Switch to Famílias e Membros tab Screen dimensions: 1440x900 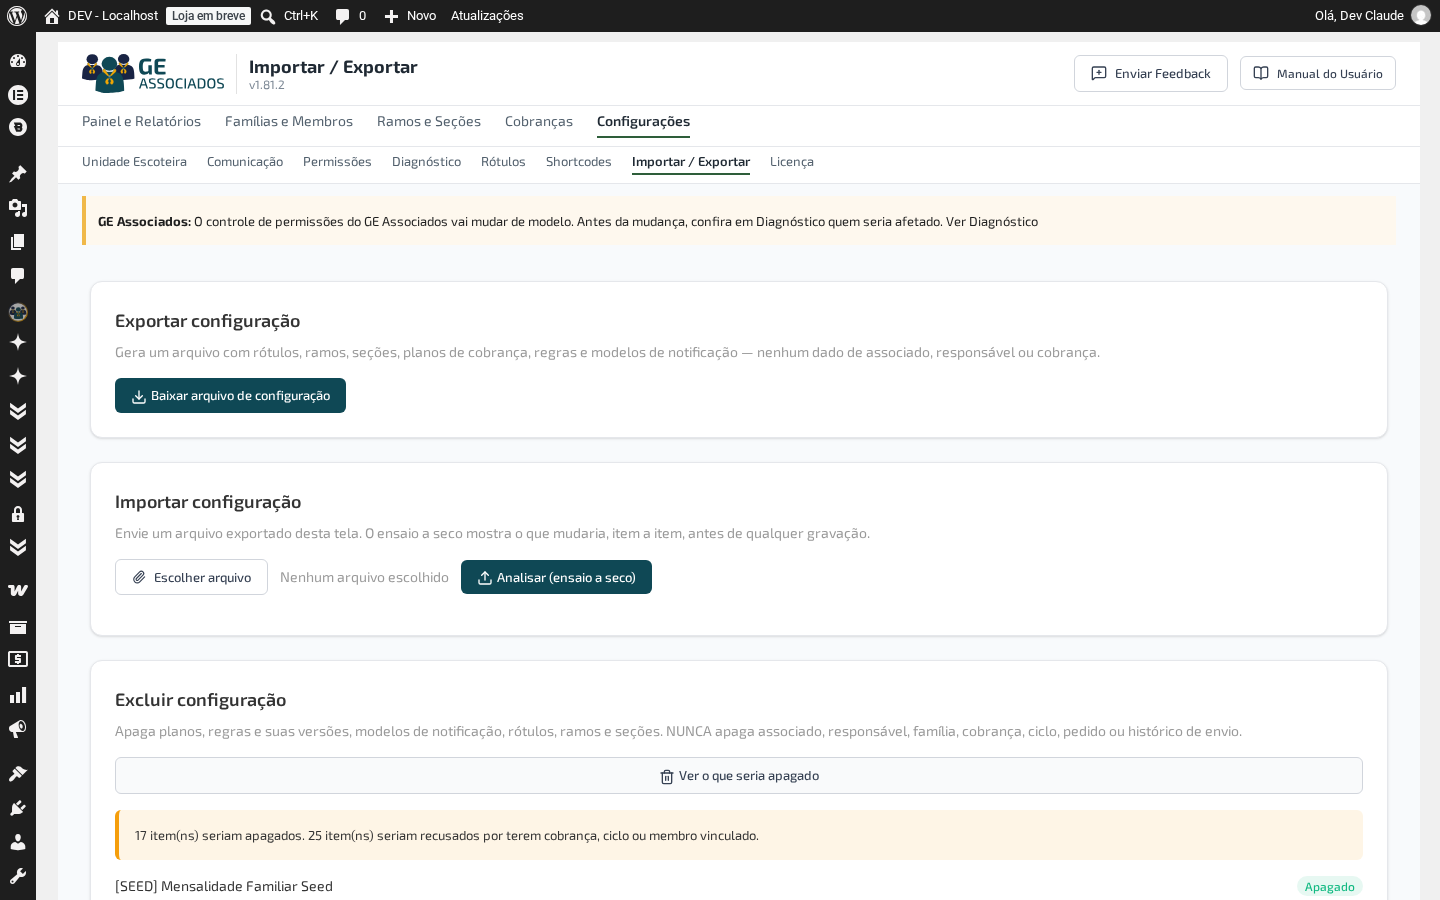pos(289,122)
